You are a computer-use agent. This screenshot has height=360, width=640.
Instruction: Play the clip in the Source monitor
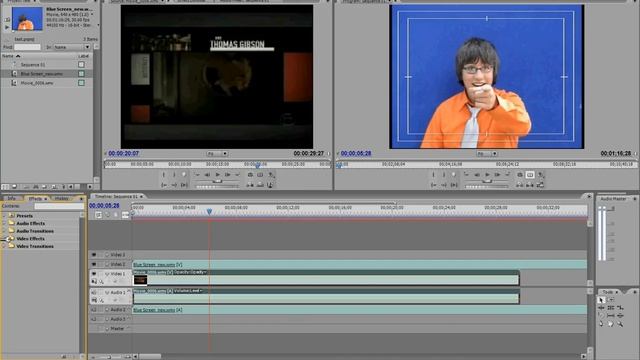click(x=218, y=175)
